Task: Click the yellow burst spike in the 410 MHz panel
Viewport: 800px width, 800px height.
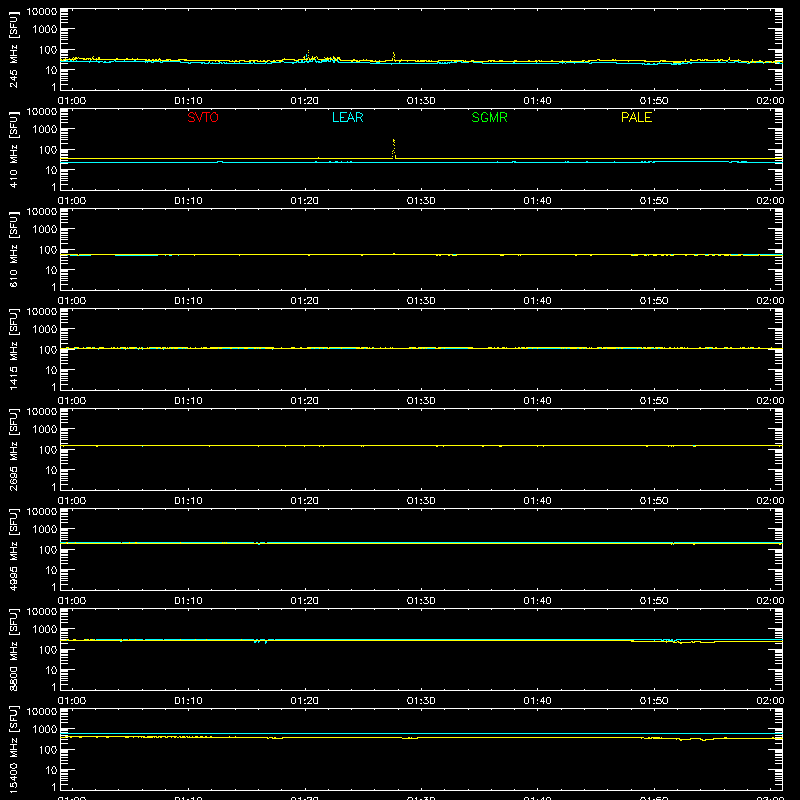Action: [393, 148]
